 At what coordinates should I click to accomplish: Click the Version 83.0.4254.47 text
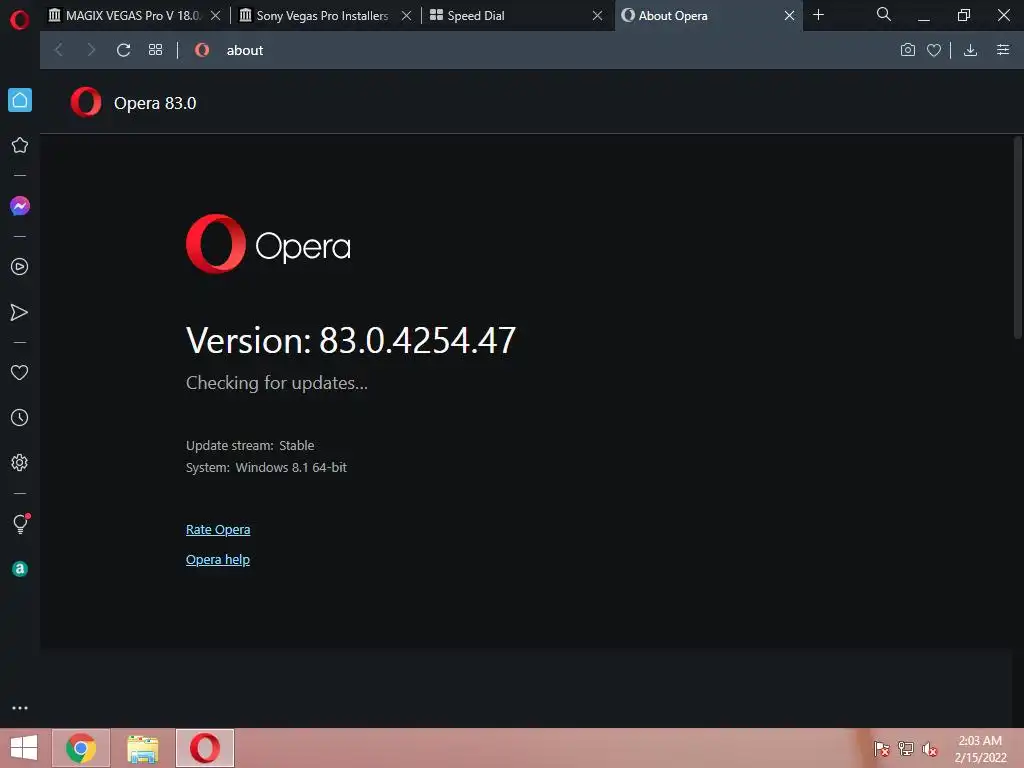351,340
